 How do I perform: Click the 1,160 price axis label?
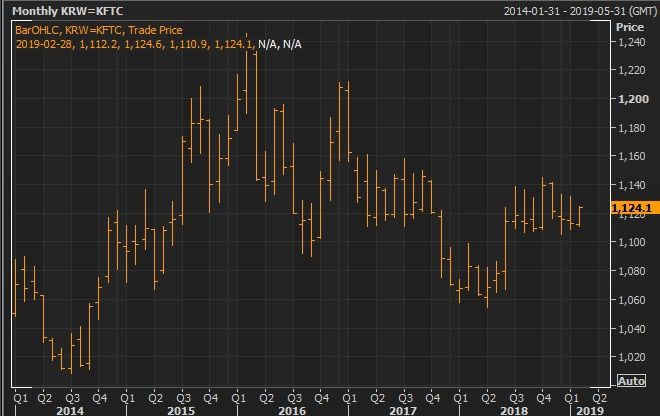click(632, 156)
